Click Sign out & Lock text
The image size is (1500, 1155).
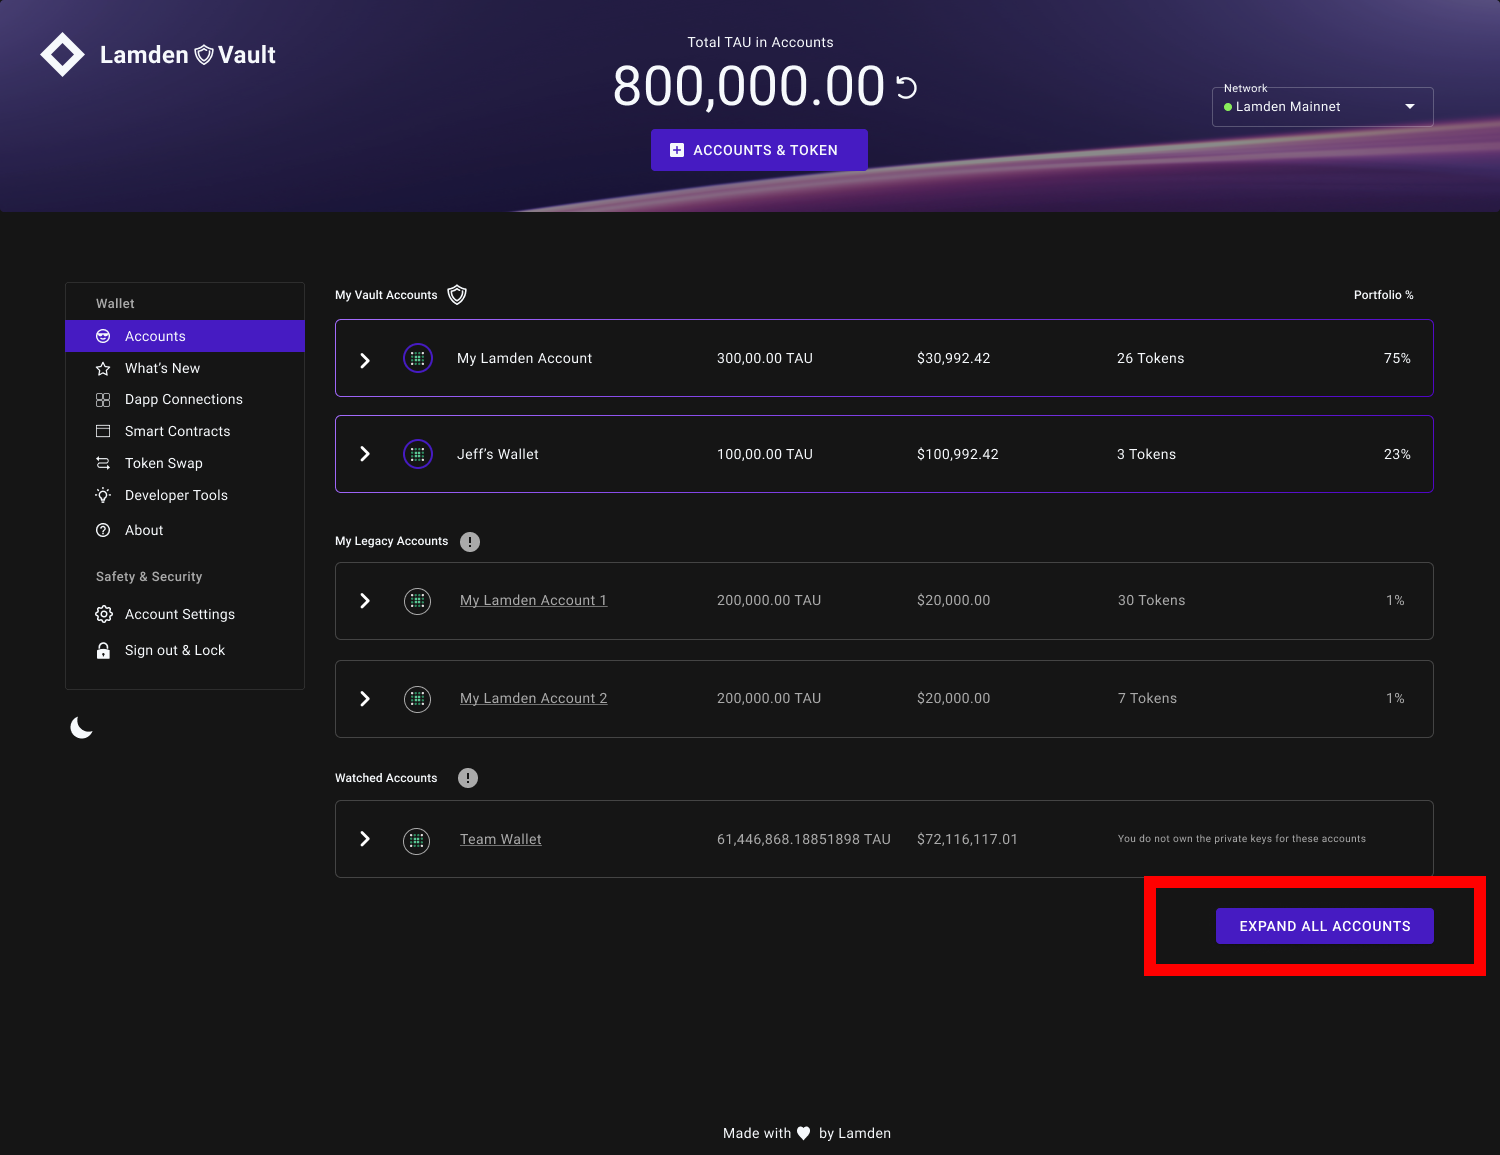175,650
